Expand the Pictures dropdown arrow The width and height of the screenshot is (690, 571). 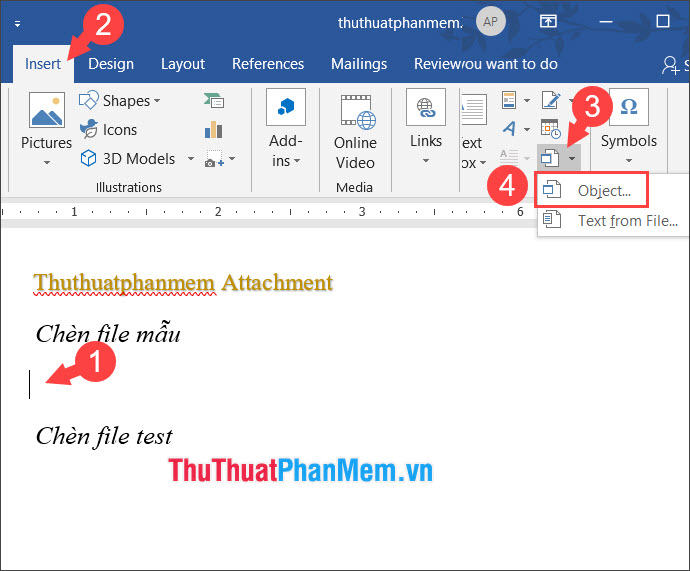[x=47, y=162]
